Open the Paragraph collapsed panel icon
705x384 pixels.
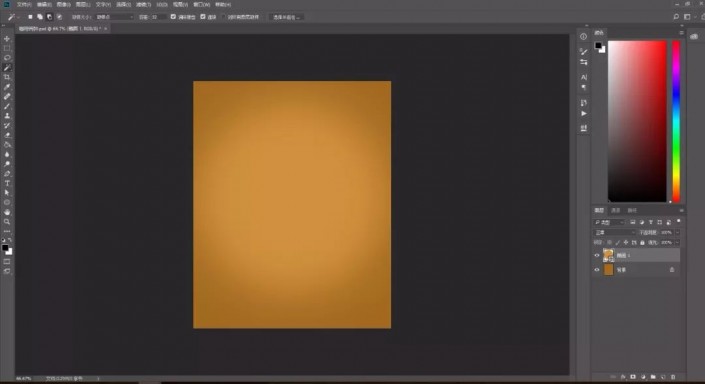coord(584,88)
